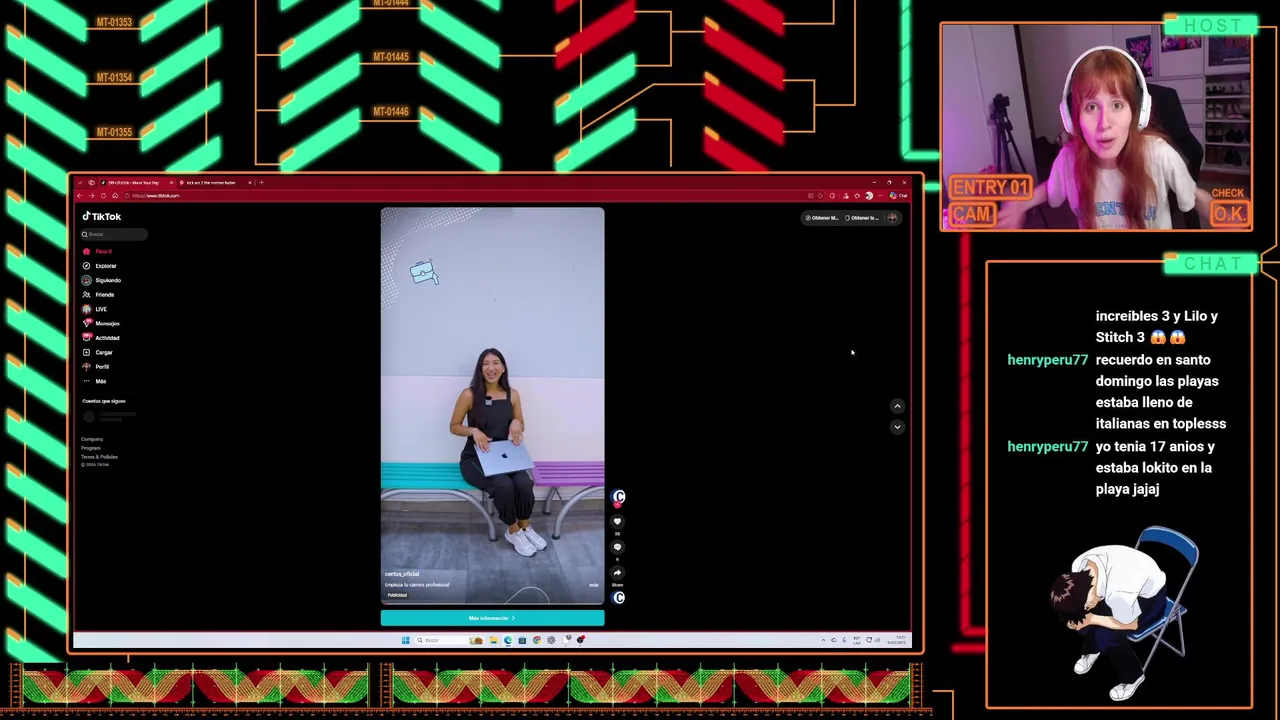Open the browser three-dots menu
1280x720 pixels.
[880, 196]
